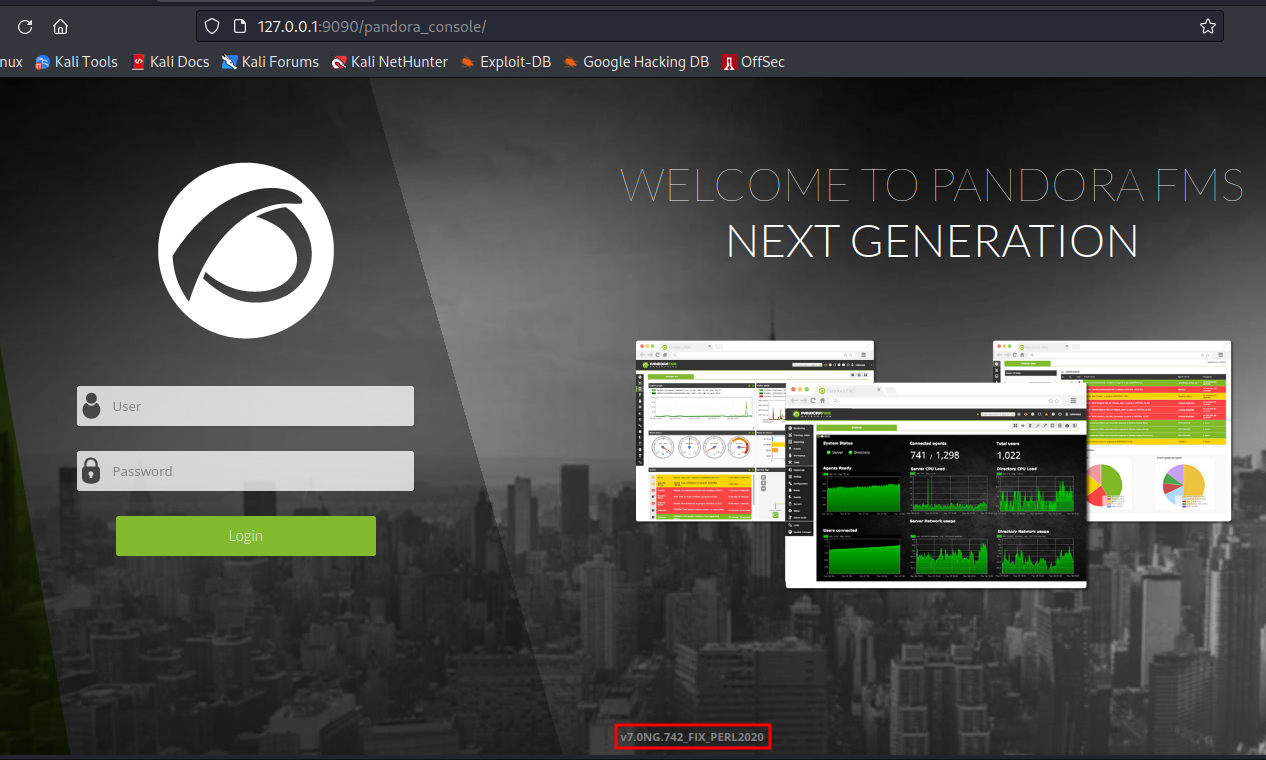
Task: Click the padlock icon in Password field
Action: (91, 470)
